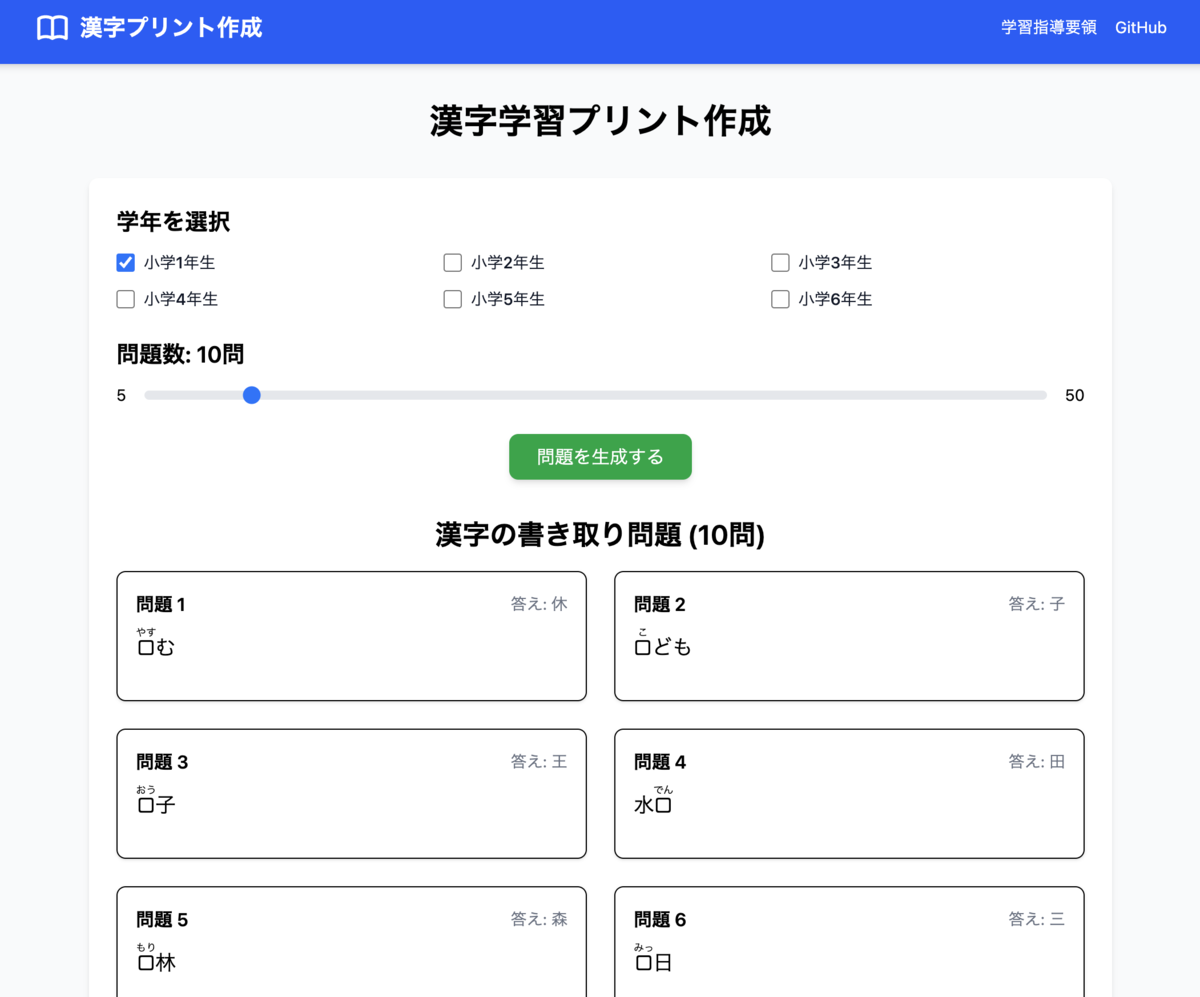Check the 小学6年生 checkbox

tap(780, 298)
